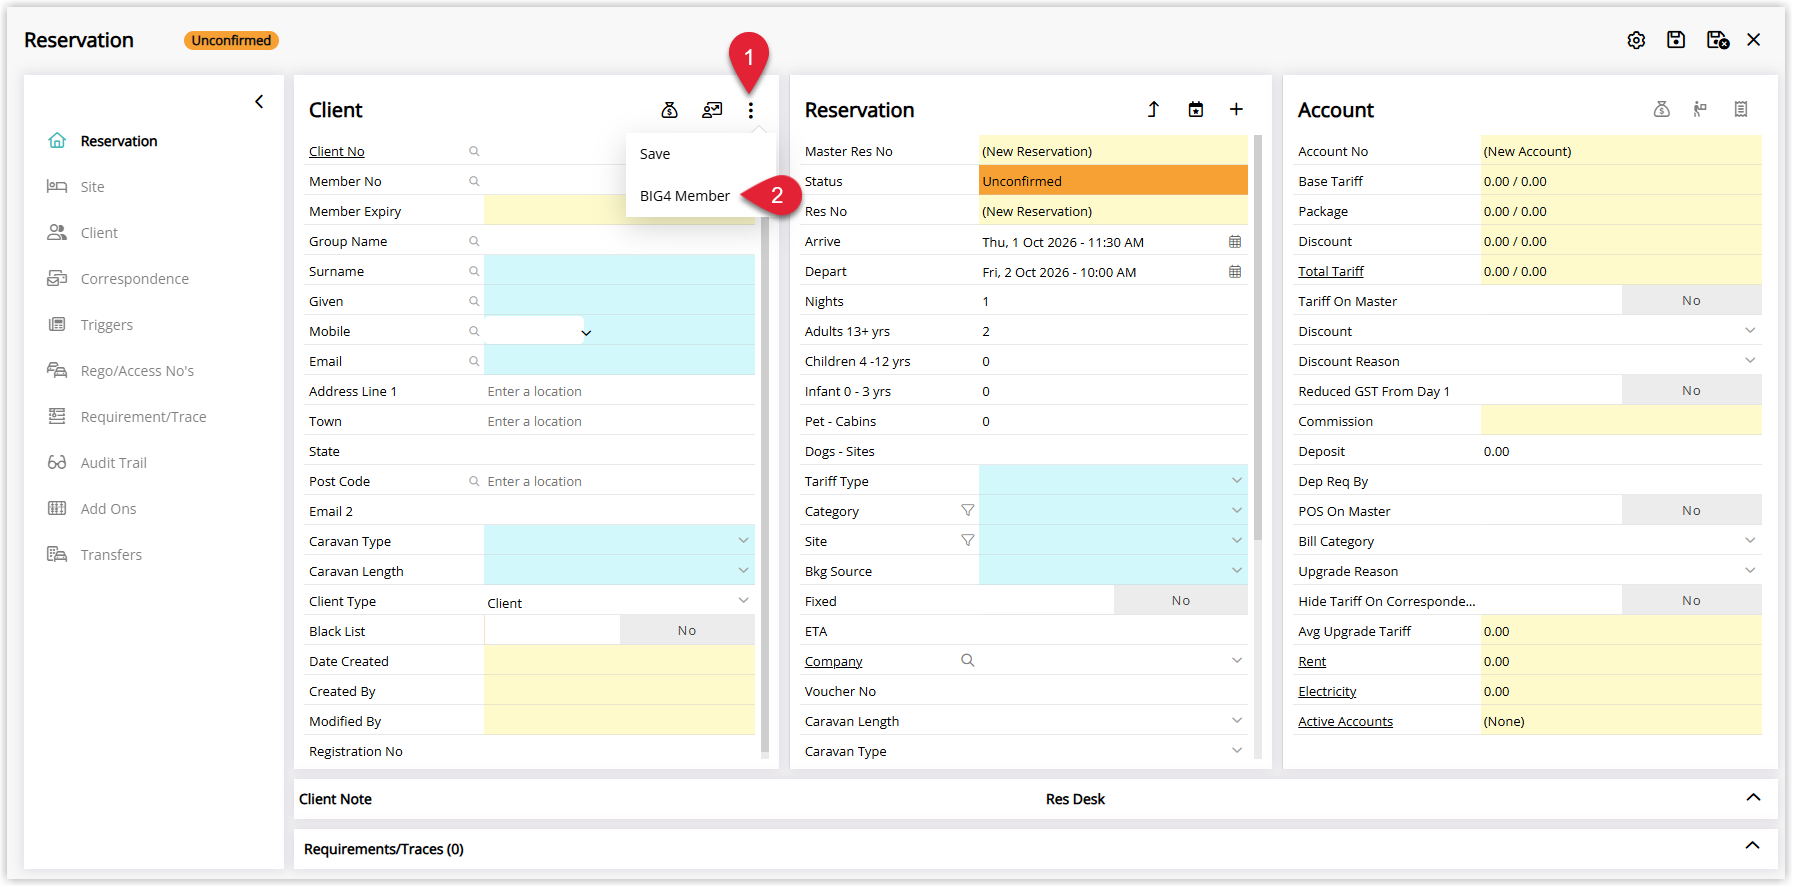Click the client card icon in Client panel
The height and width of the screenshot is (887, 1793).
click(x=712, y=110)
